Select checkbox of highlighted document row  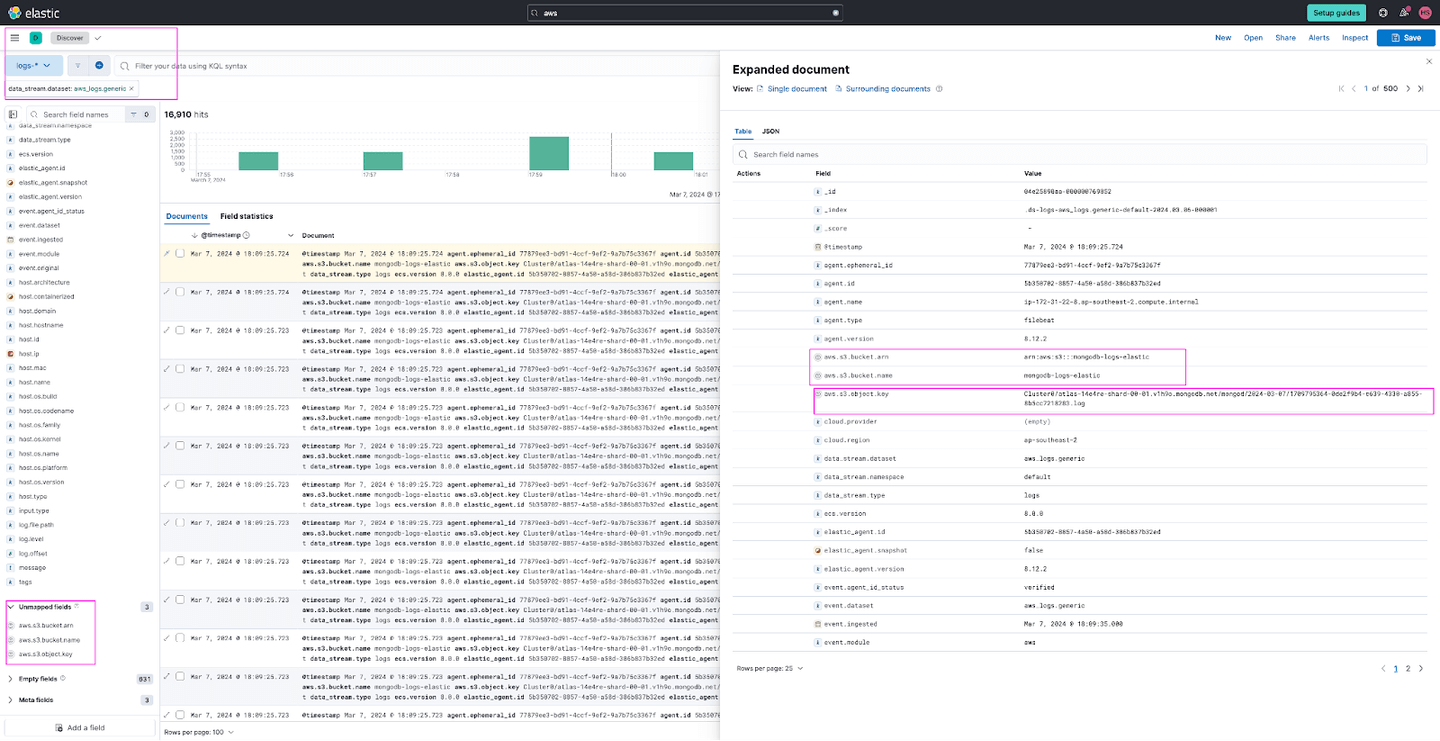pos(181,253)
